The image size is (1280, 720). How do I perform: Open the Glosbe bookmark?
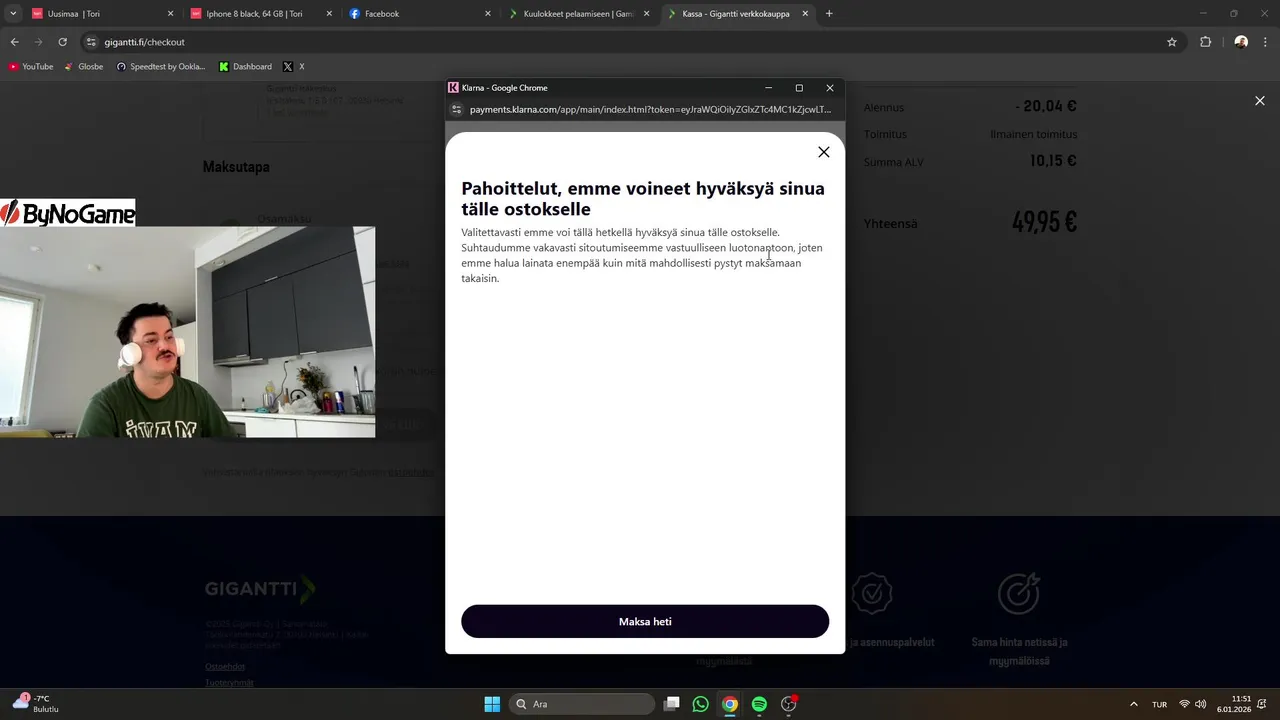tap(84, 67)
